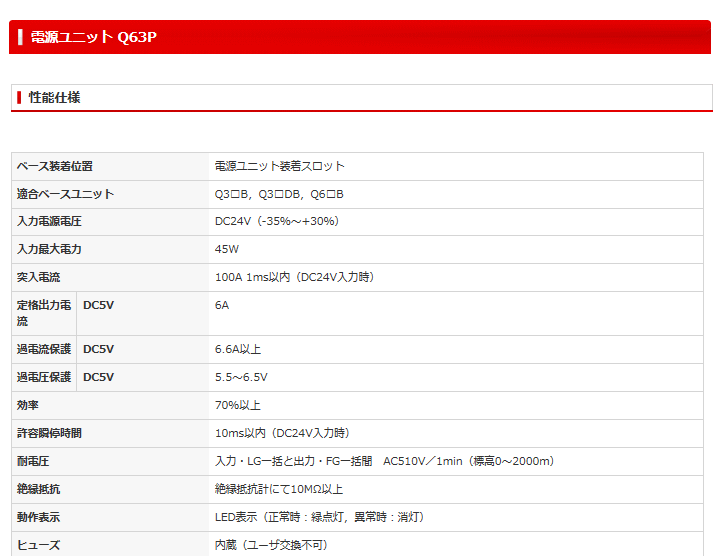Click the ヒューズ row label
The height and width of the screenshot is (556, 715).
(38, 545)
